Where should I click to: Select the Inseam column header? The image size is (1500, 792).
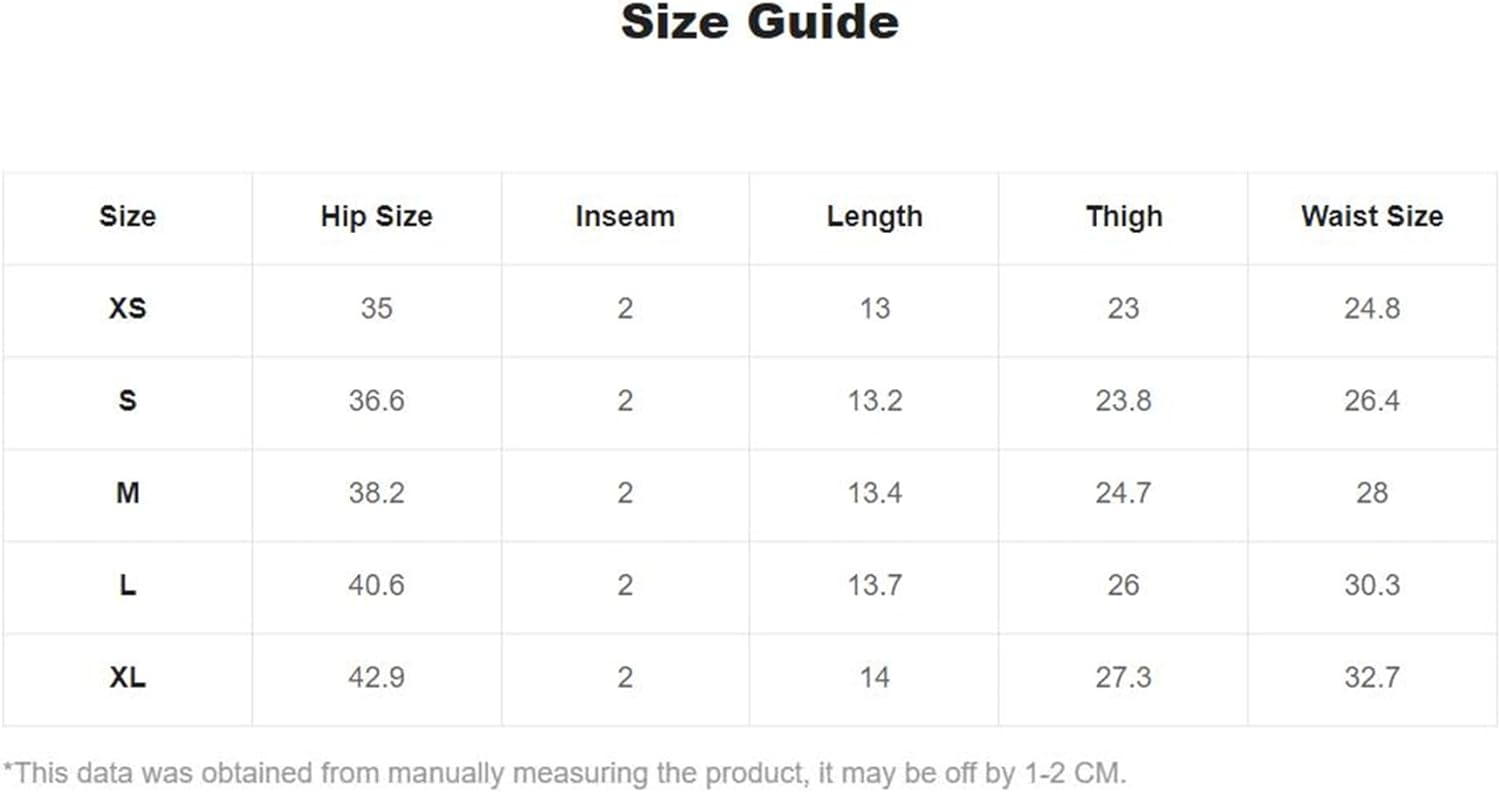click(x=625, y=217)
